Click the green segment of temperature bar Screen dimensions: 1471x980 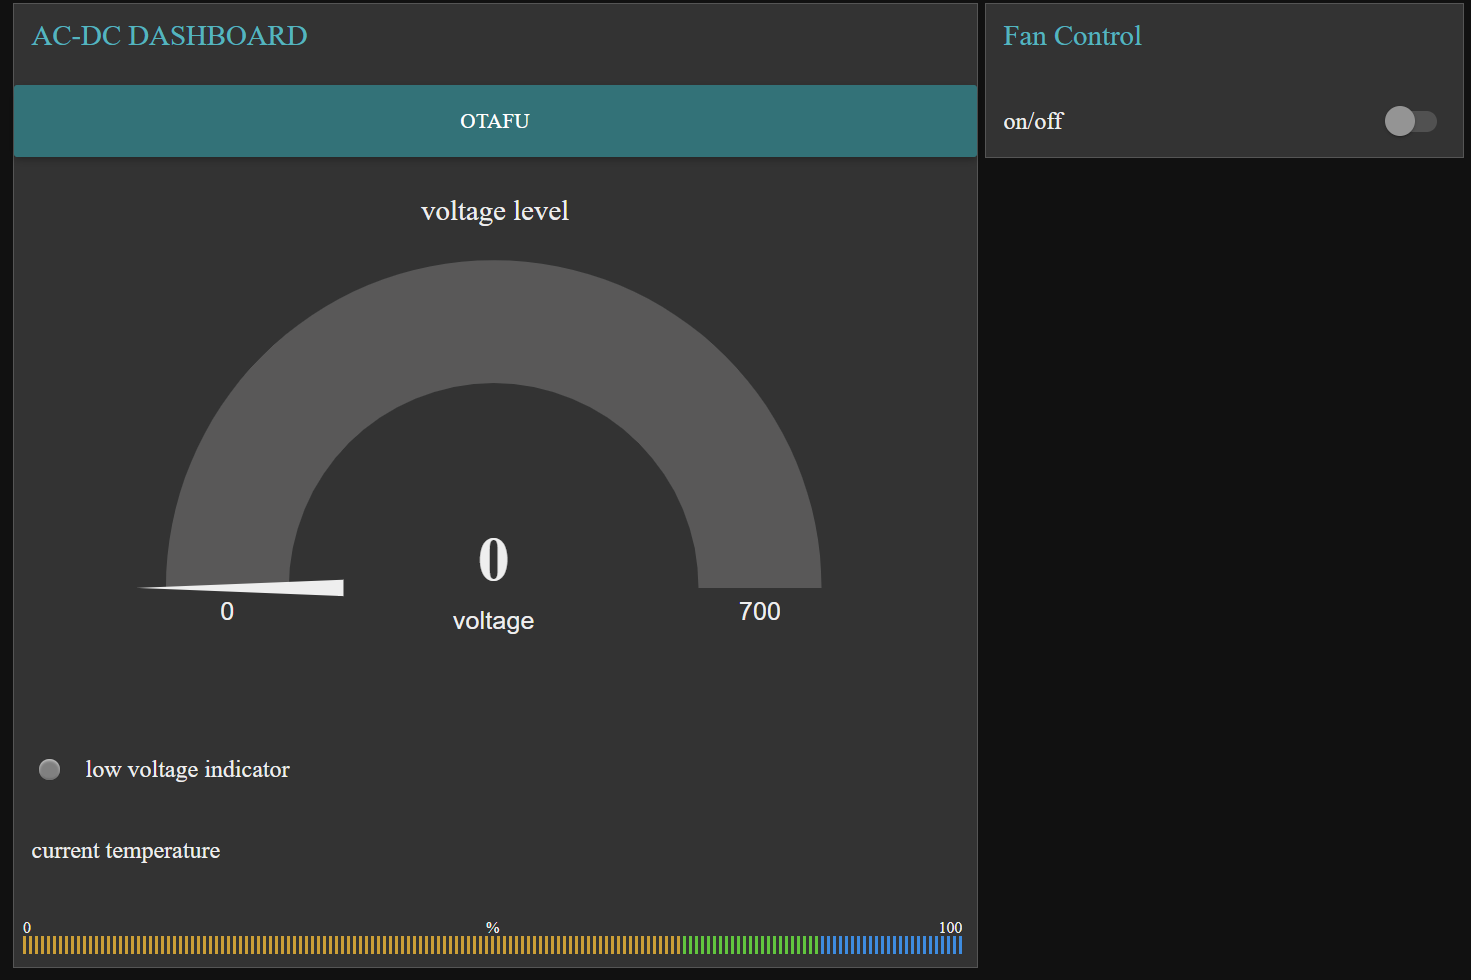coord(750,945)
